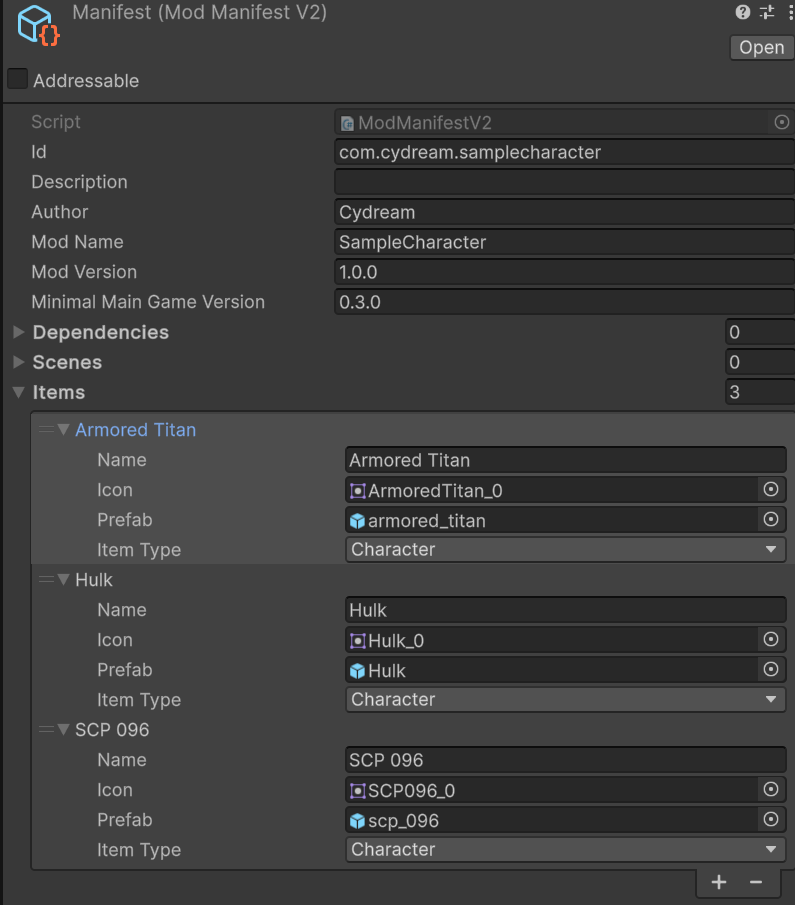795x905 pixels.
Task: Click the Mod Version label
Action: (84, 272)
